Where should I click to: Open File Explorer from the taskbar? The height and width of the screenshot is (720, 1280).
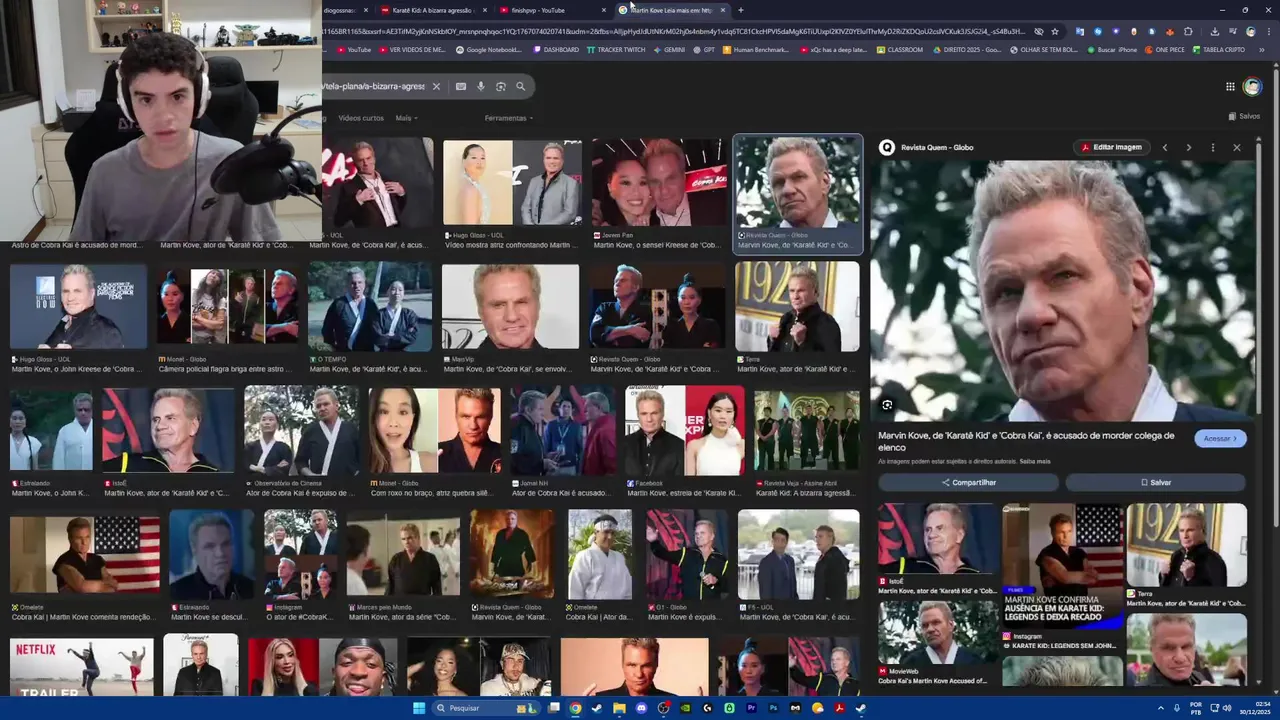point(619,708)
